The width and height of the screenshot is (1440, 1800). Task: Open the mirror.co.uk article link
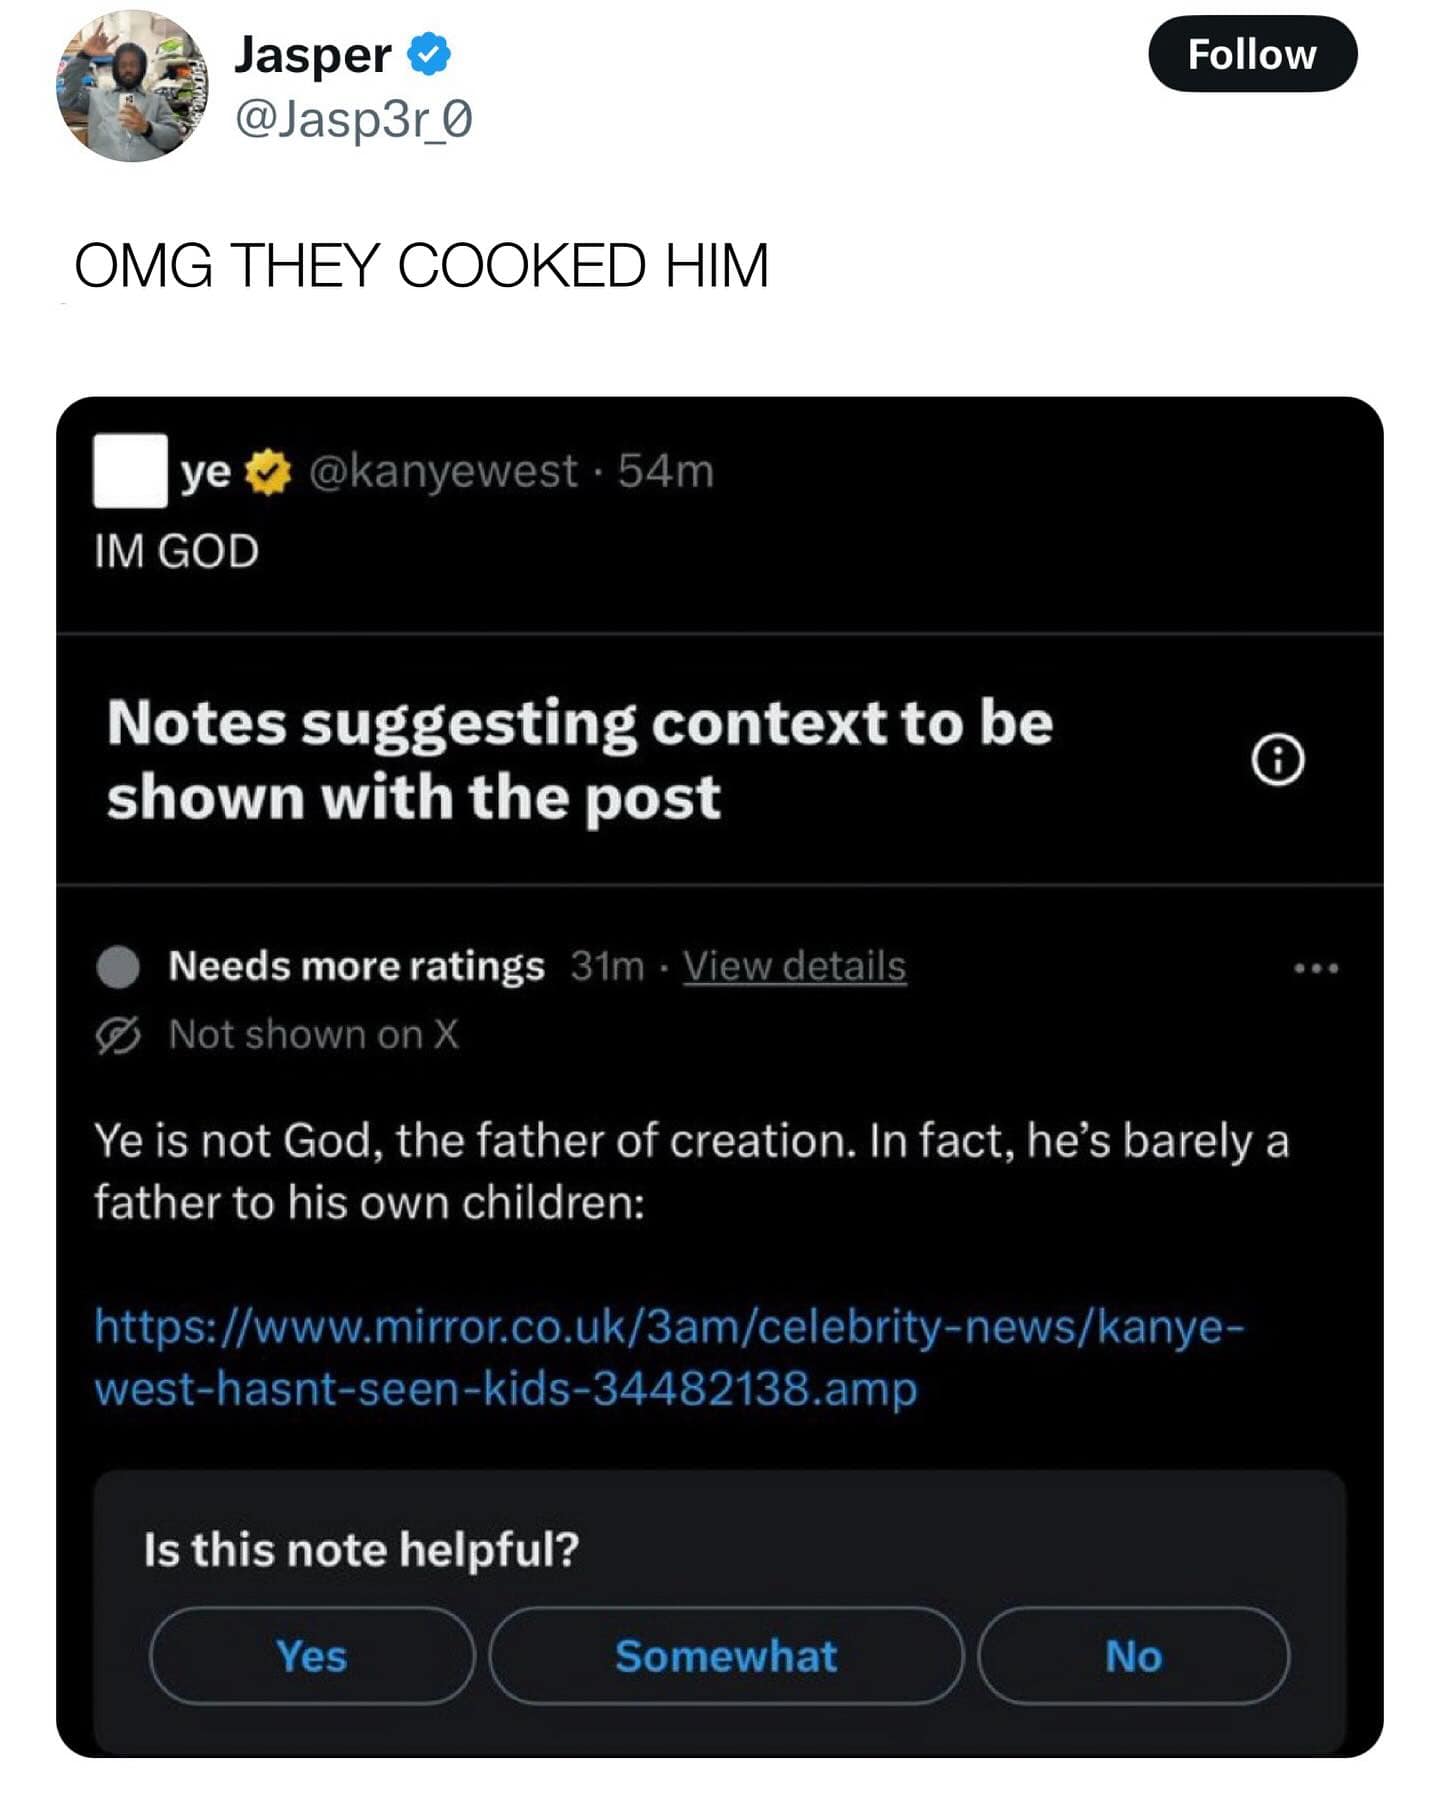(669, 1357)
